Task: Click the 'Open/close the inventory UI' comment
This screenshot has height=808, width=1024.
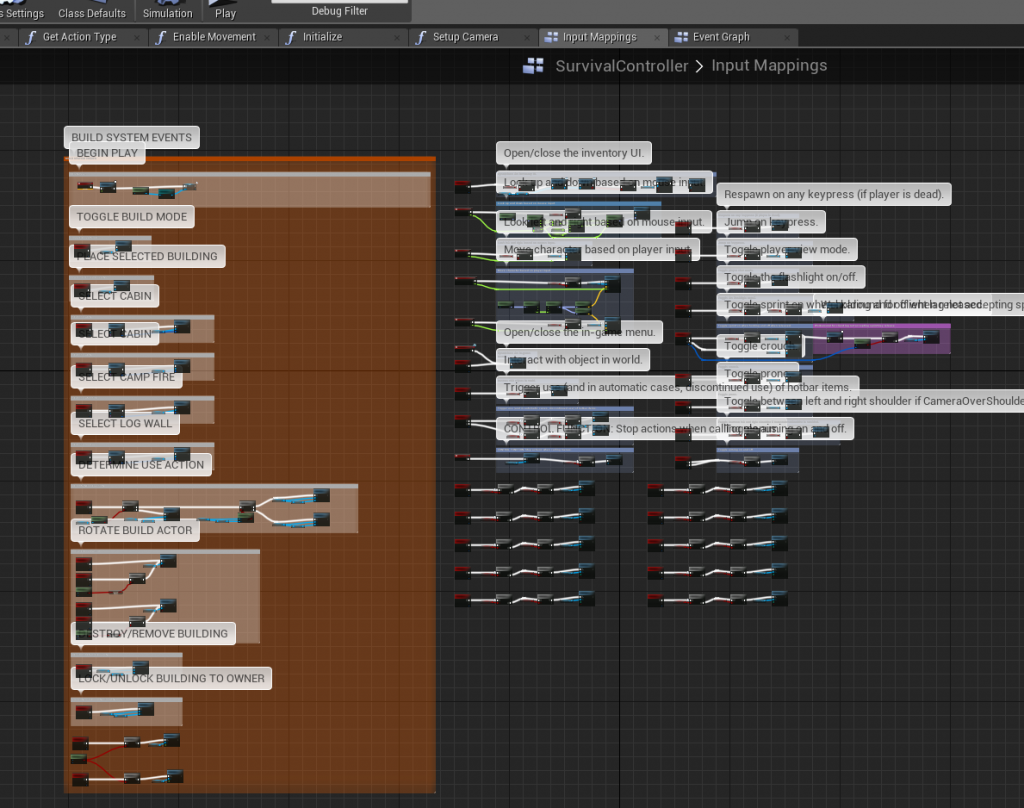Action: click(x=574, y=153)
